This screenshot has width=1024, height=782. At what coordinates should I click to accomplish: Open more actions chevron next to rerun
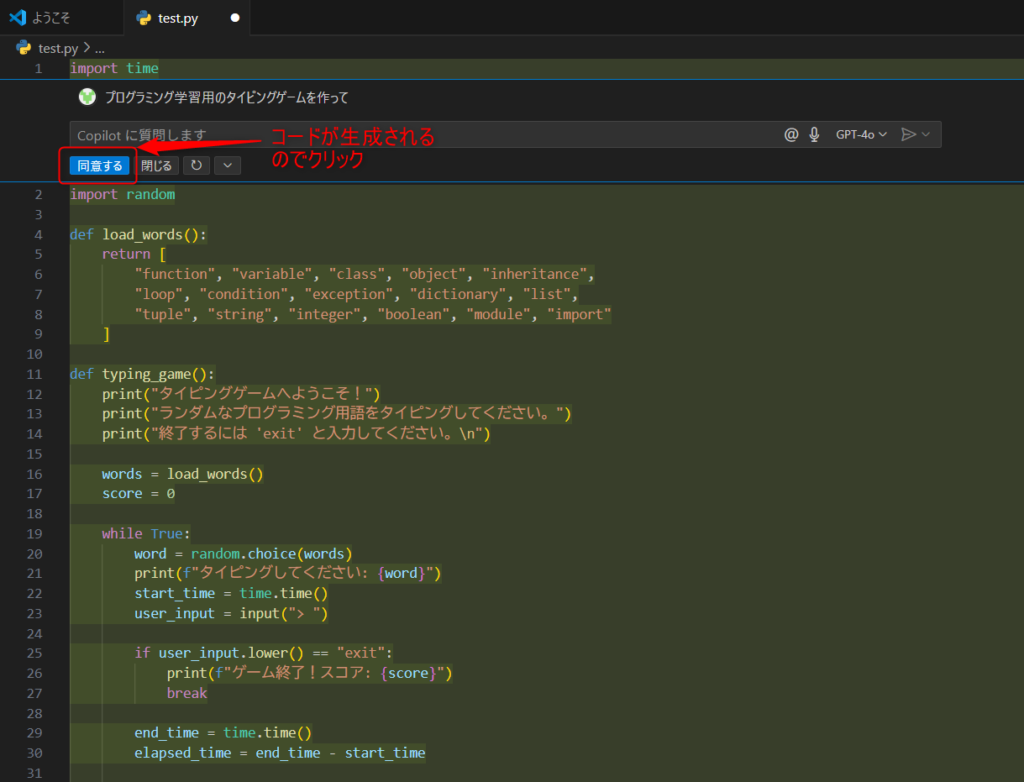227,166
